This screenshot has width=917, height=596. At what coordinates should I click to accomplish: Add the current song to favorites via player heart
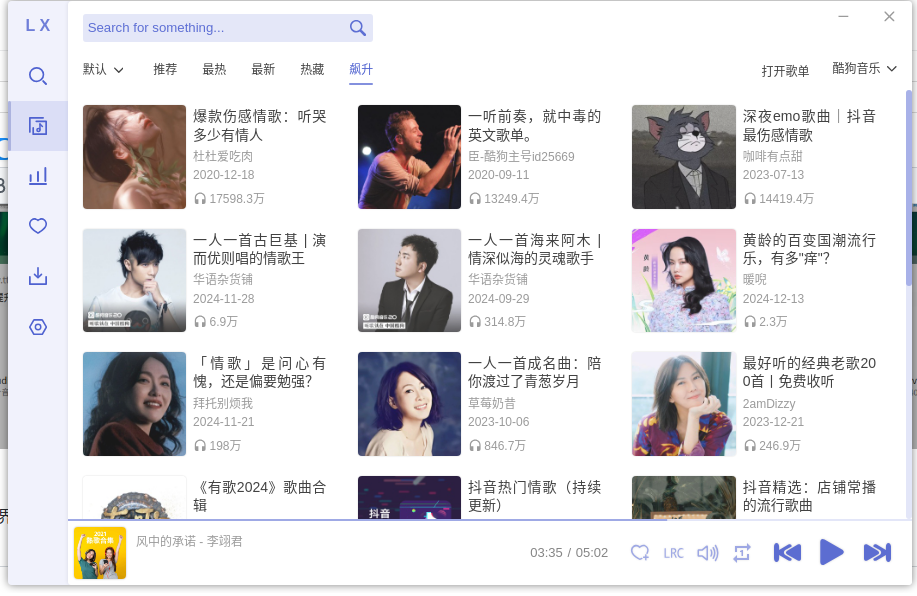[x=640, y=553]
